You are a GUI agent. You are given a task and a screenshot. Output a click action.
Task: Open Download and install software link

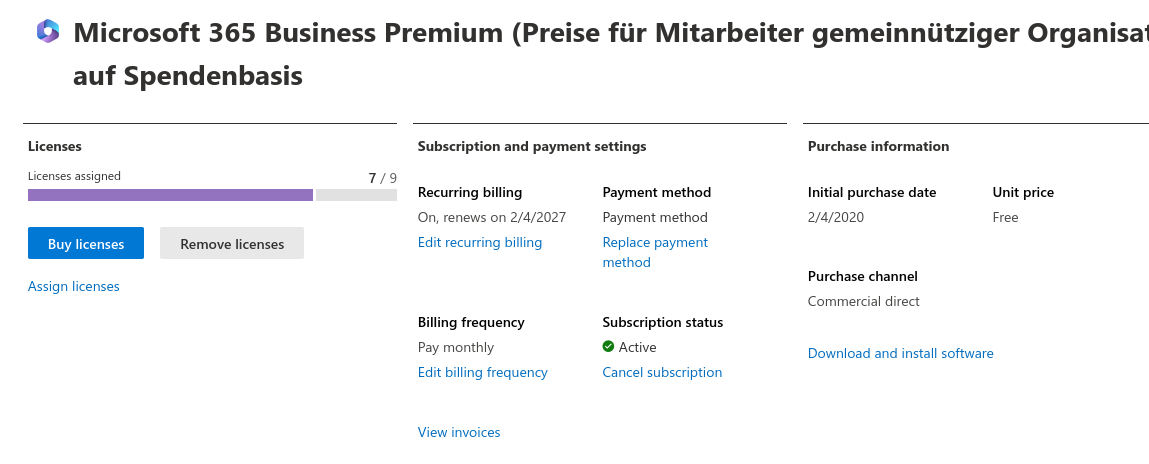click(901, 354)
